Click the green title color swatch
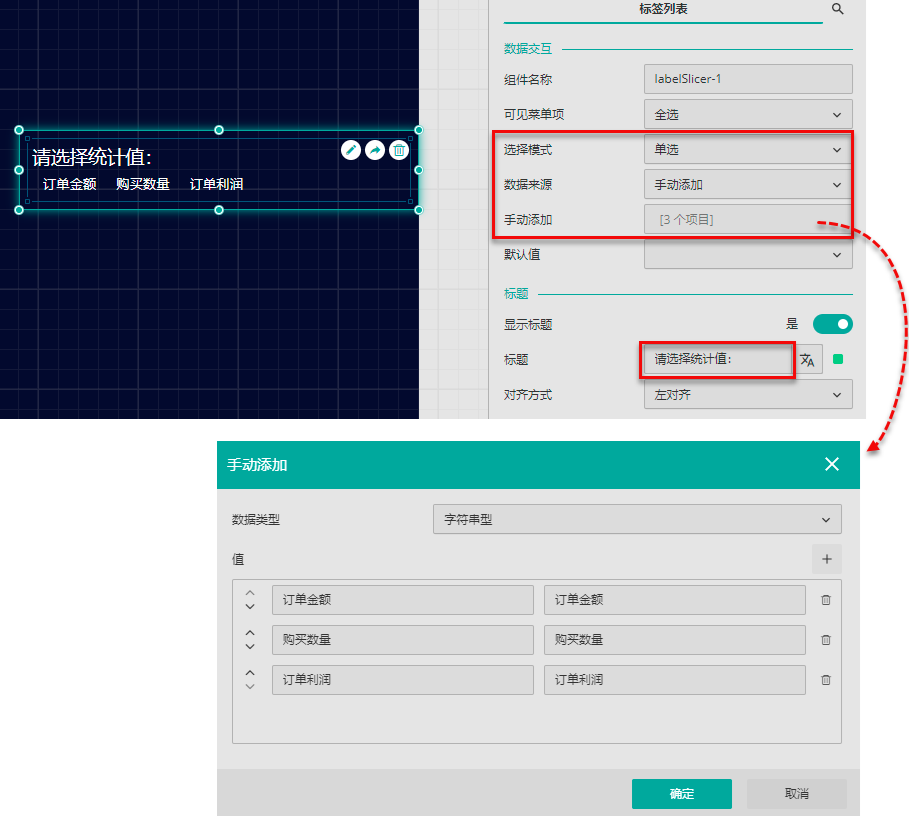The height and width of the screenshot is (816, 909). [x=839, y=360]
